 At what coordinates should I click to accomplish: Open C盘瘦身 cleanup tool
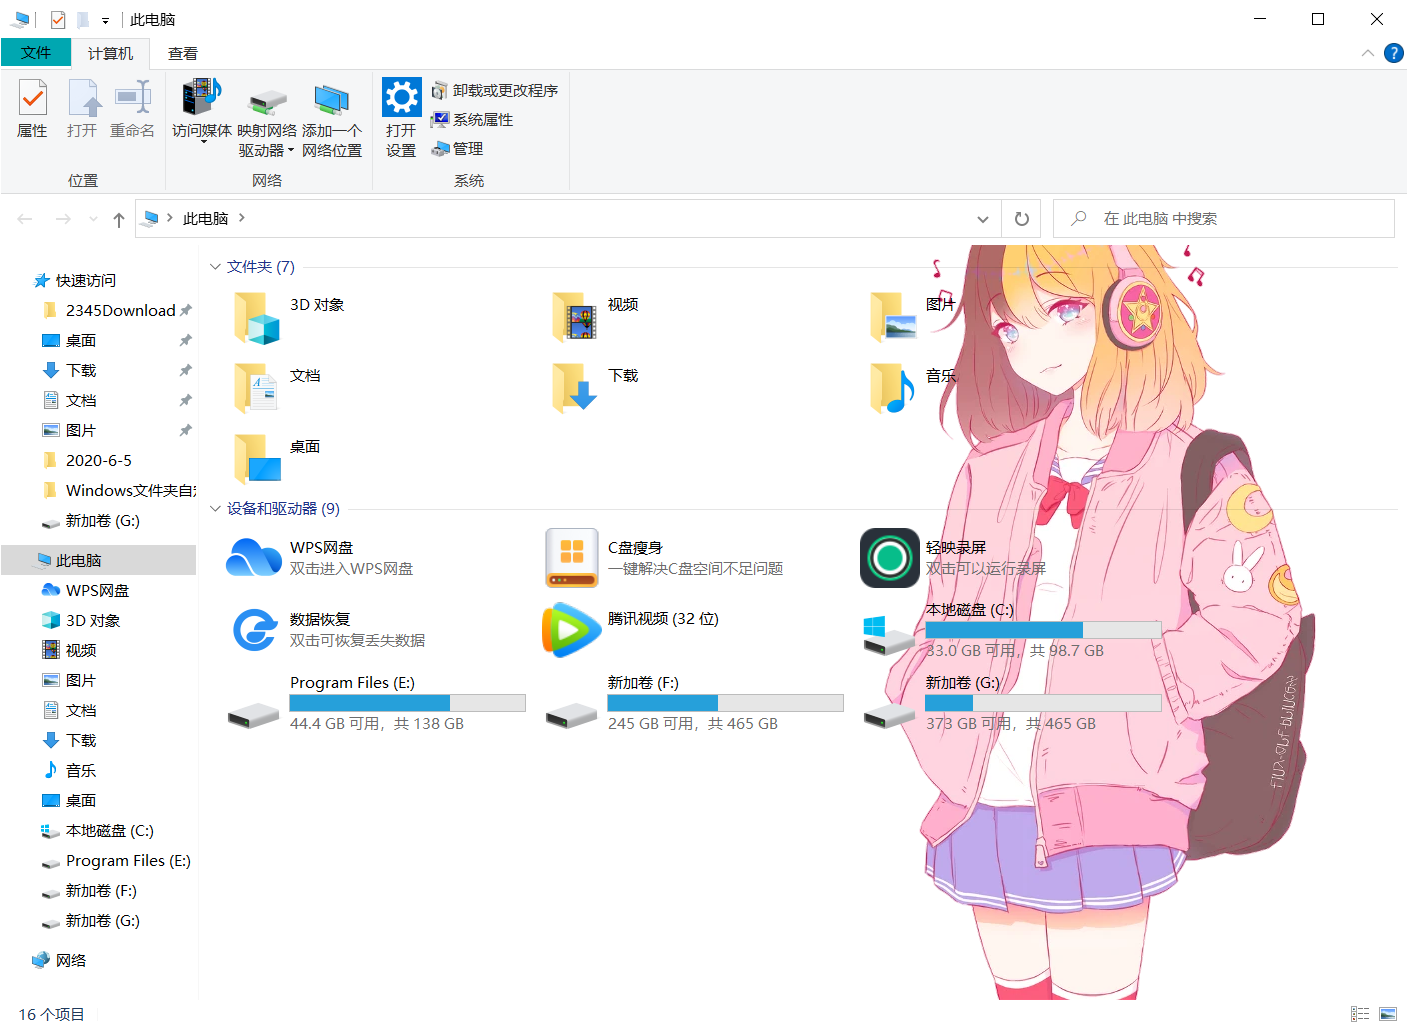571,557
